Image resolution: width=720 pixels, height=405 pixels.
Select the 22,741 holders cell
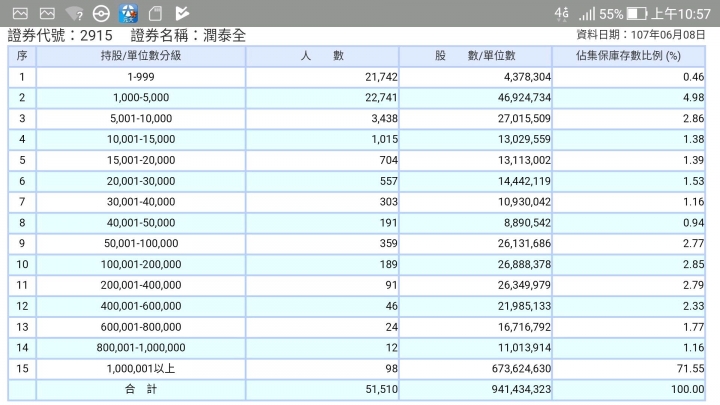[322, 98]
